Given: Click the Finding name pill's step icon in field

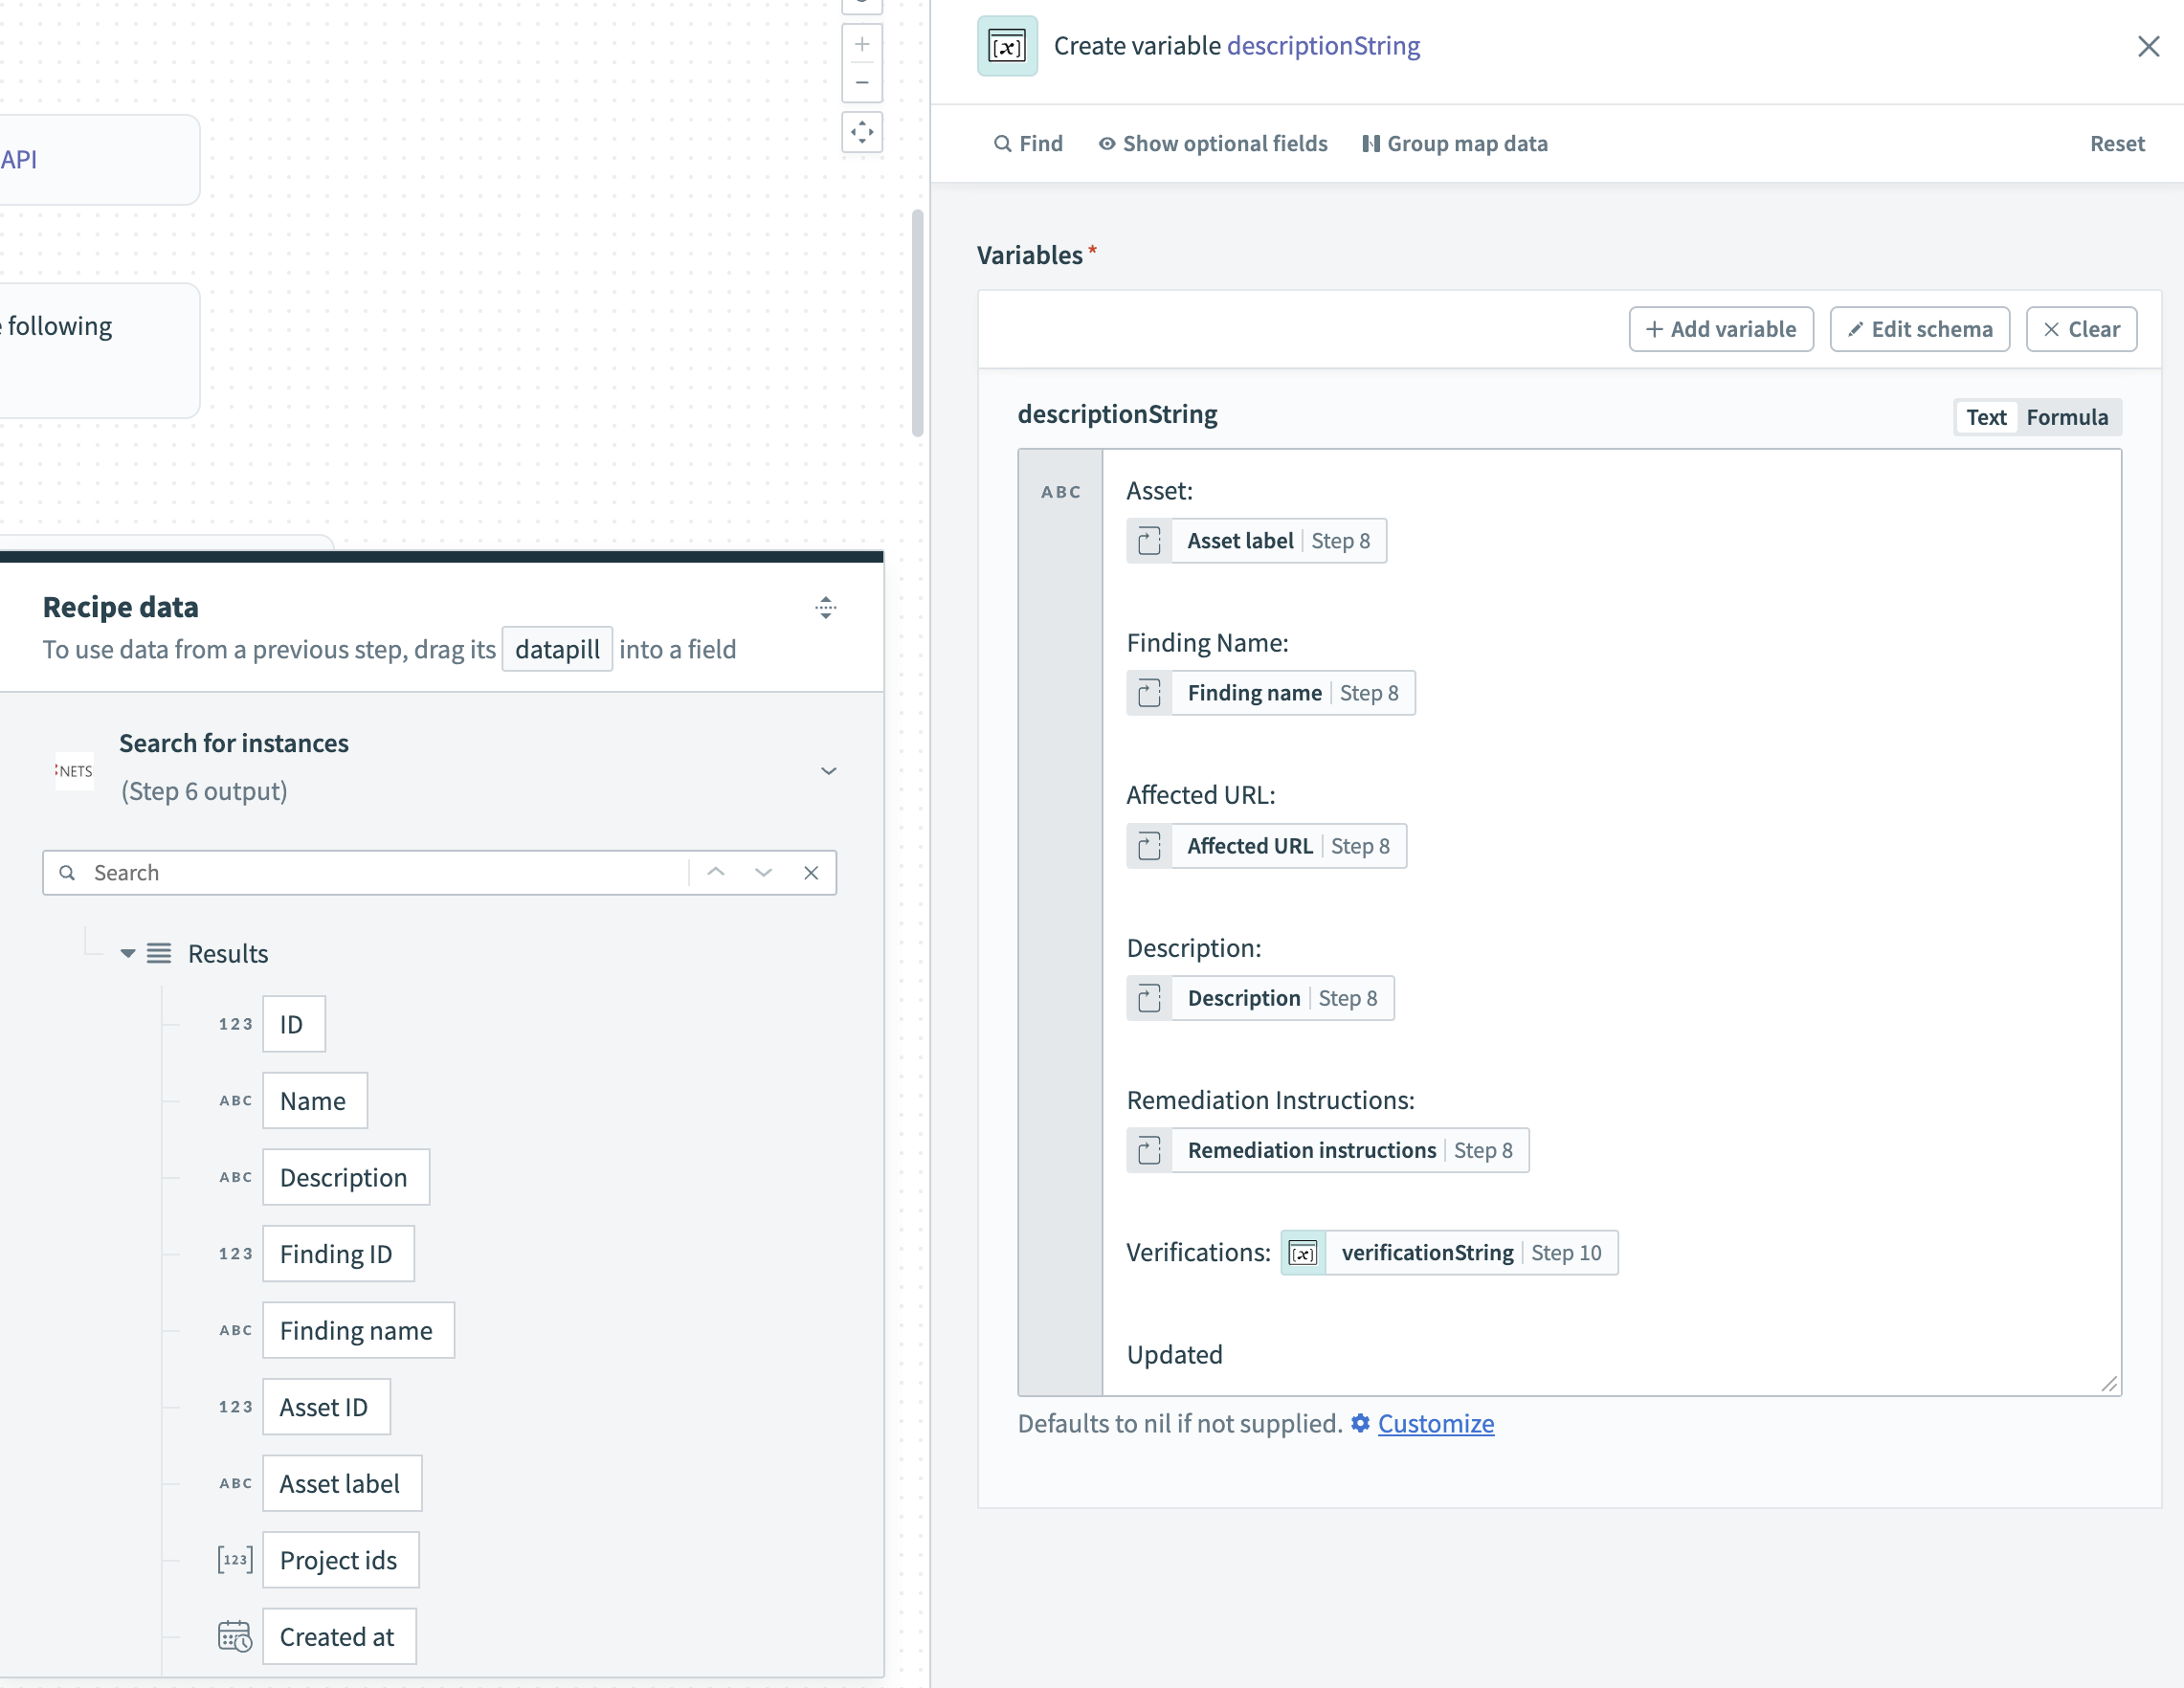Looking at the screenshot, I should [x=1149, y=693].
